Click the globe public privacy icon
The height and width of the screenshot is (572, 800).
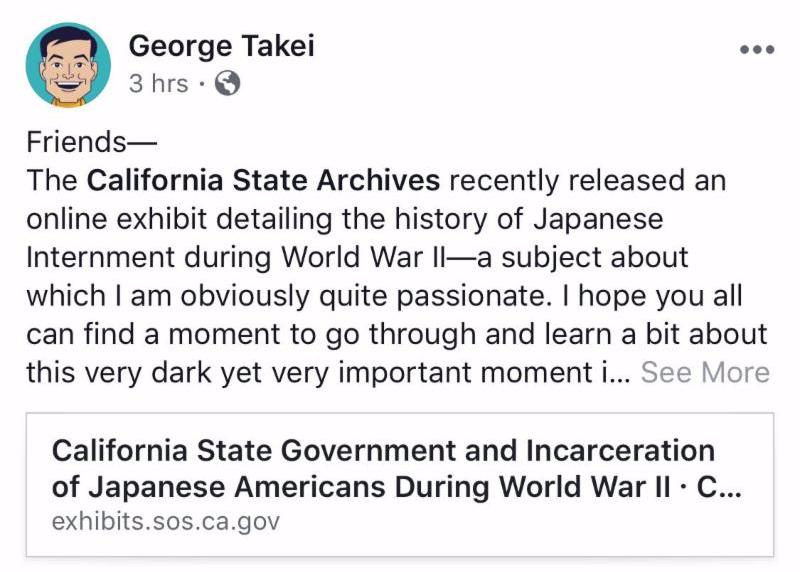click(x=228, y=83)
